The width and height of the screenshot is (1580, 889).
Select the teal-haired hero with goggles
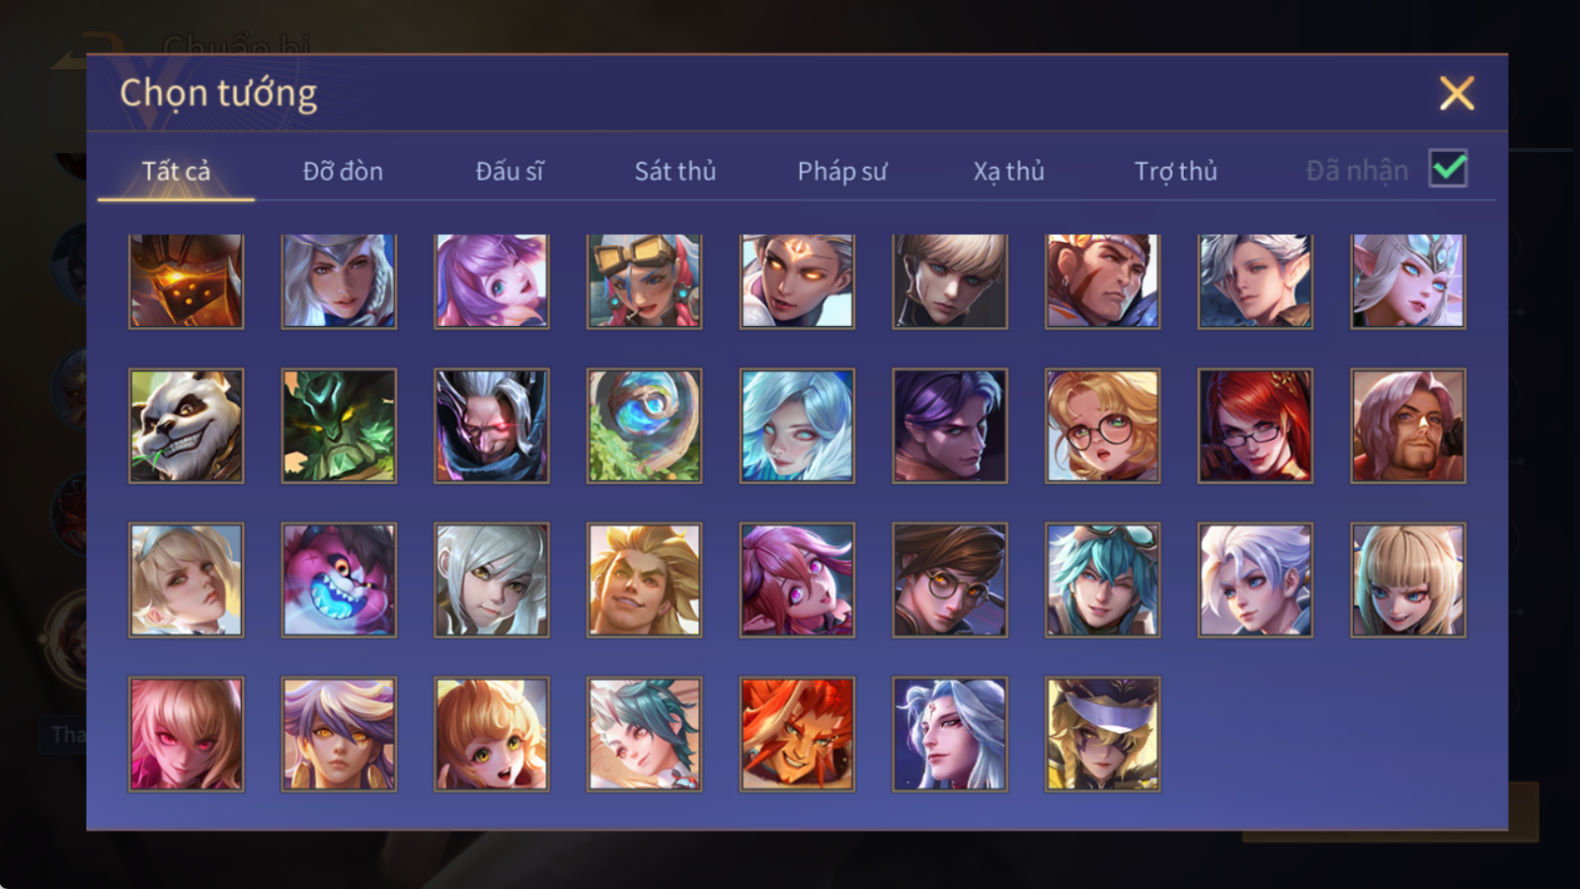(x=1102, y=580)
